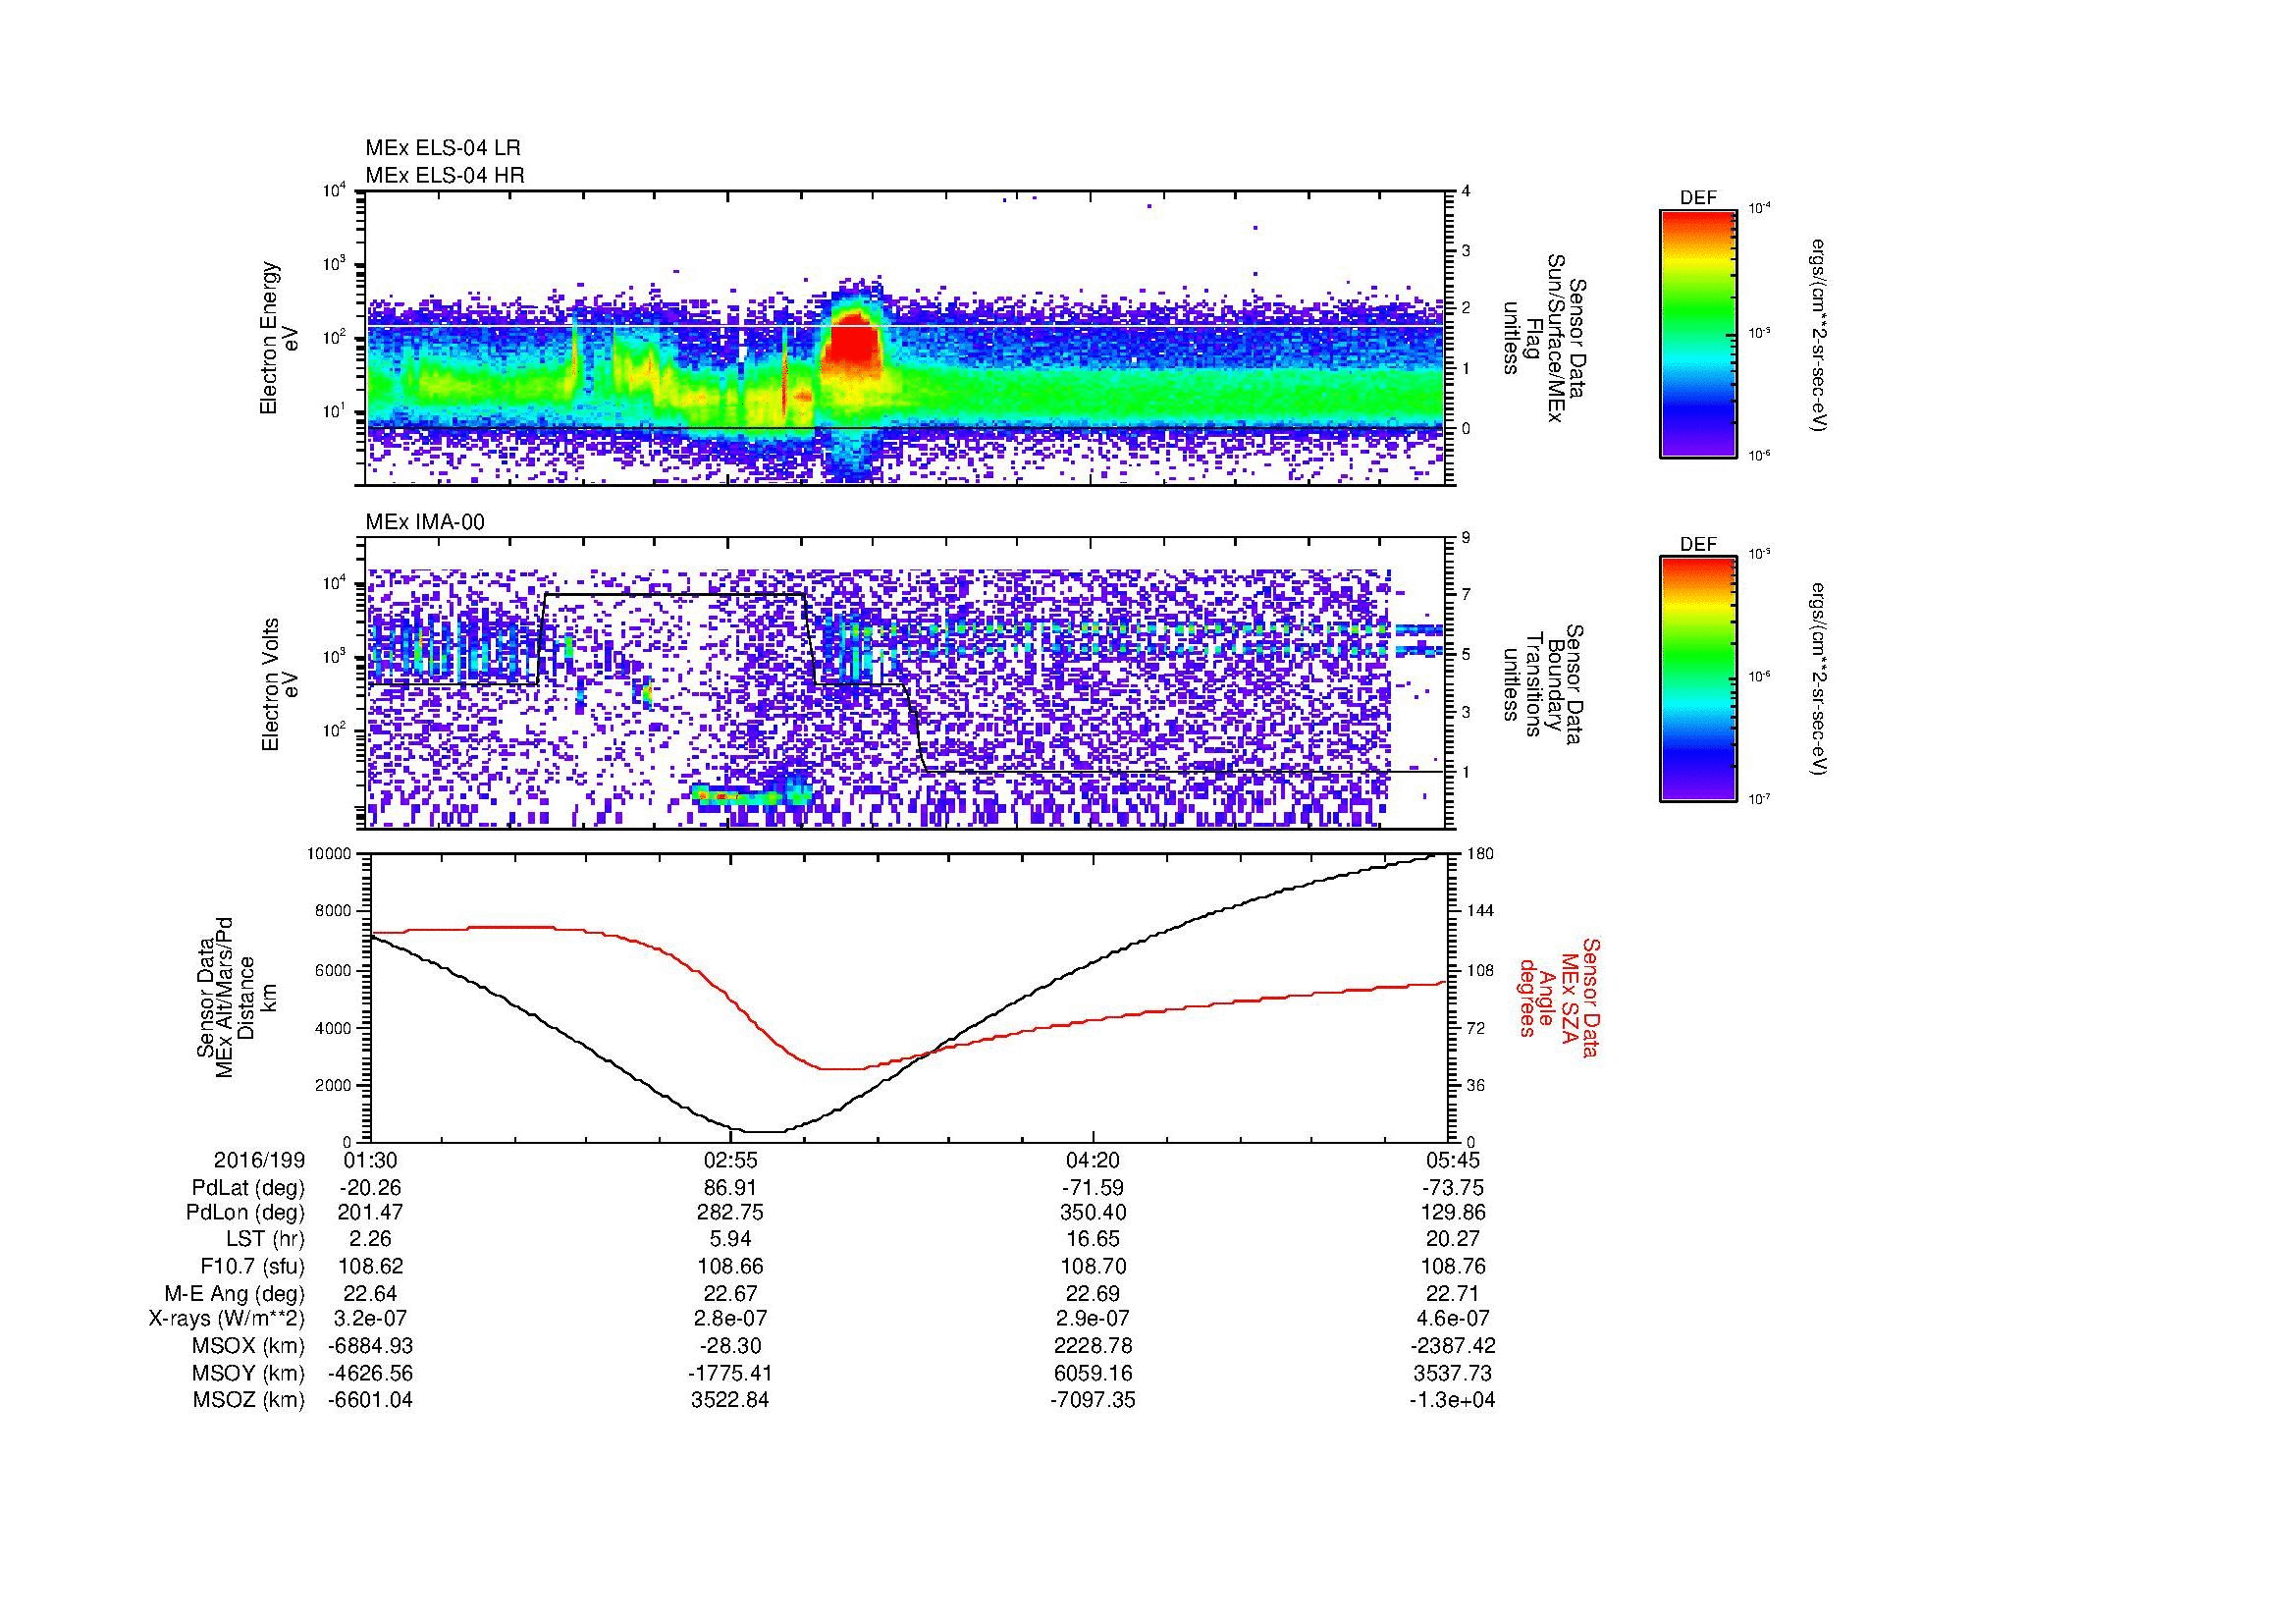The image size is (2296, 1623).
Task: Select the MSOY (km) row label
Action: (x=248, y=1373)
